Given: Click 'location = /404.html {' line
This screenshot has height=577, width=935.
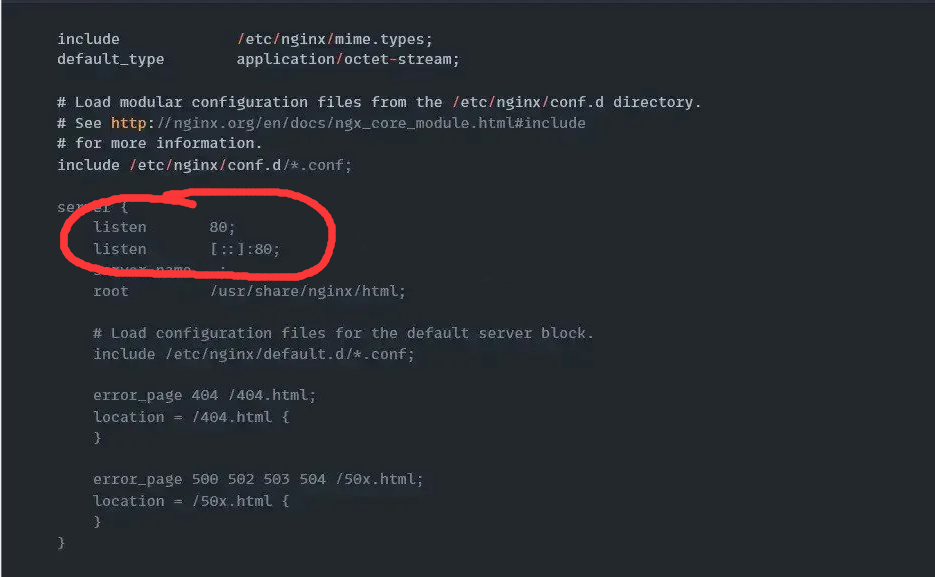Looking at the screenshot, I should [x=191, y=417].
